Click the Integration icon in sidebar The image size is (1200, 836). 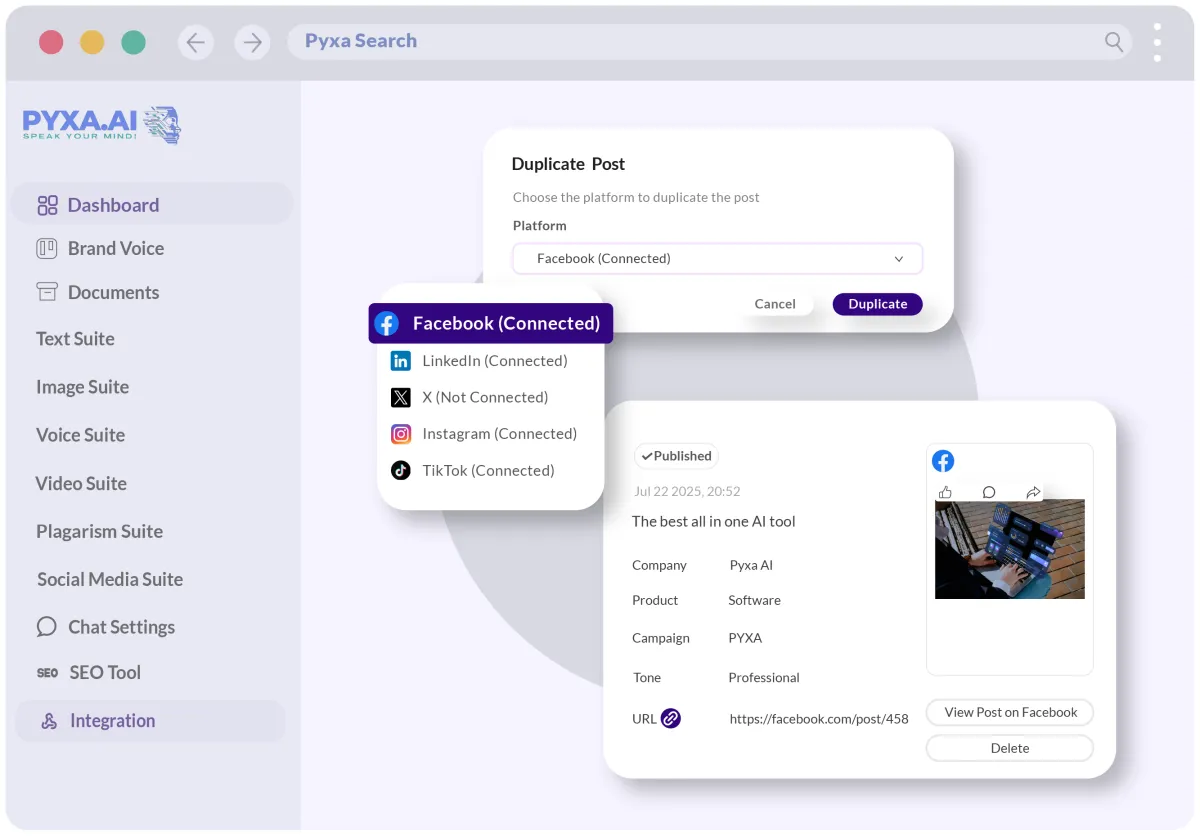point(48,721)
